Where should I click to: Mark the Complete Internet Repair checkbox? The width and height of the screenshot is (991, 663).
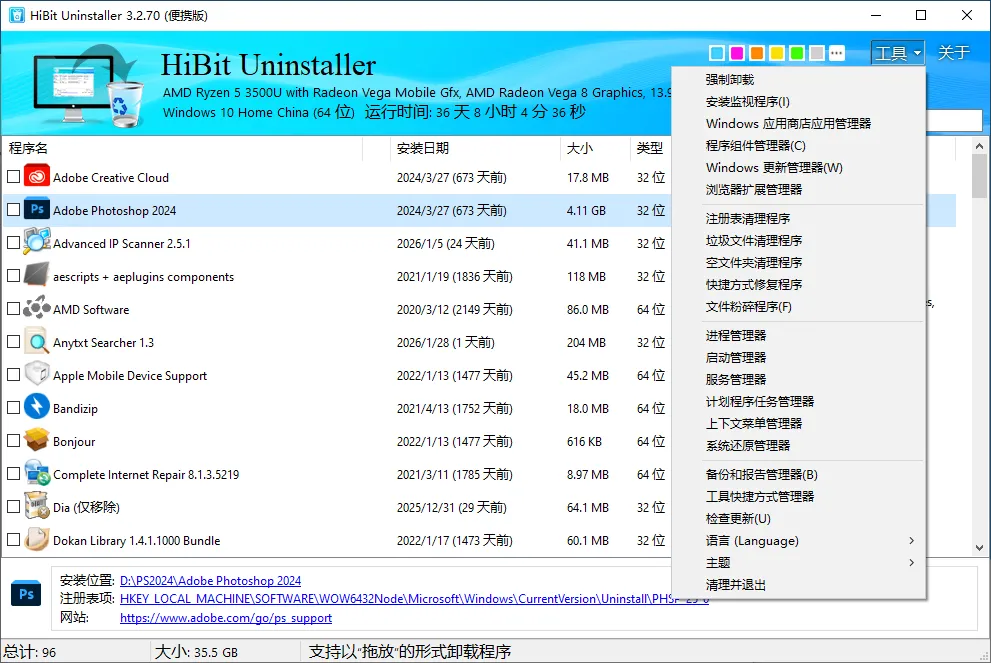(13, 473)
